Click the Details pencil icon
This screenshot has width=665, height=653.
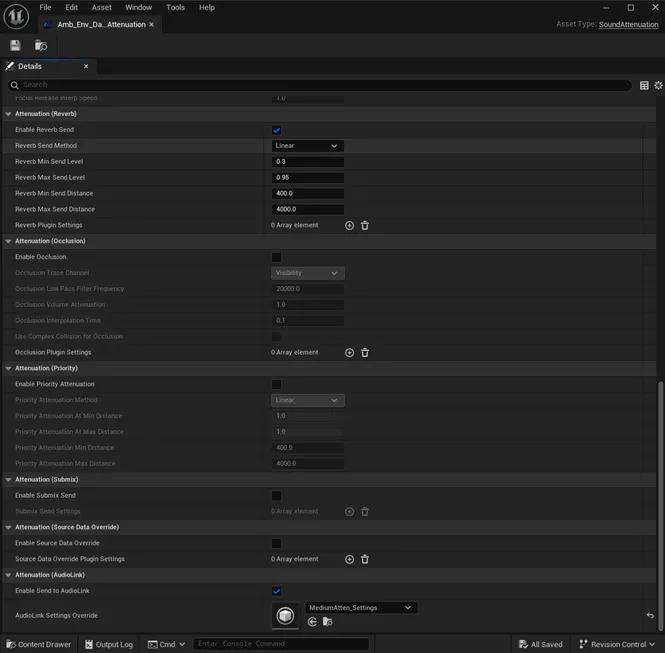10,66
